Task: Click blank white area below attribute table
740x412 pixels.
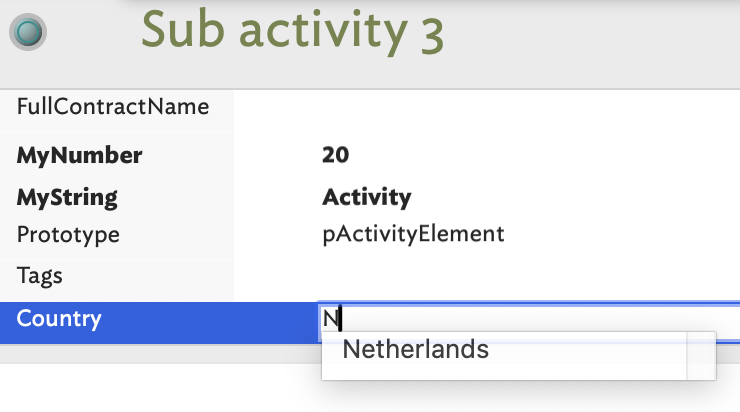Action: [150, 388]
